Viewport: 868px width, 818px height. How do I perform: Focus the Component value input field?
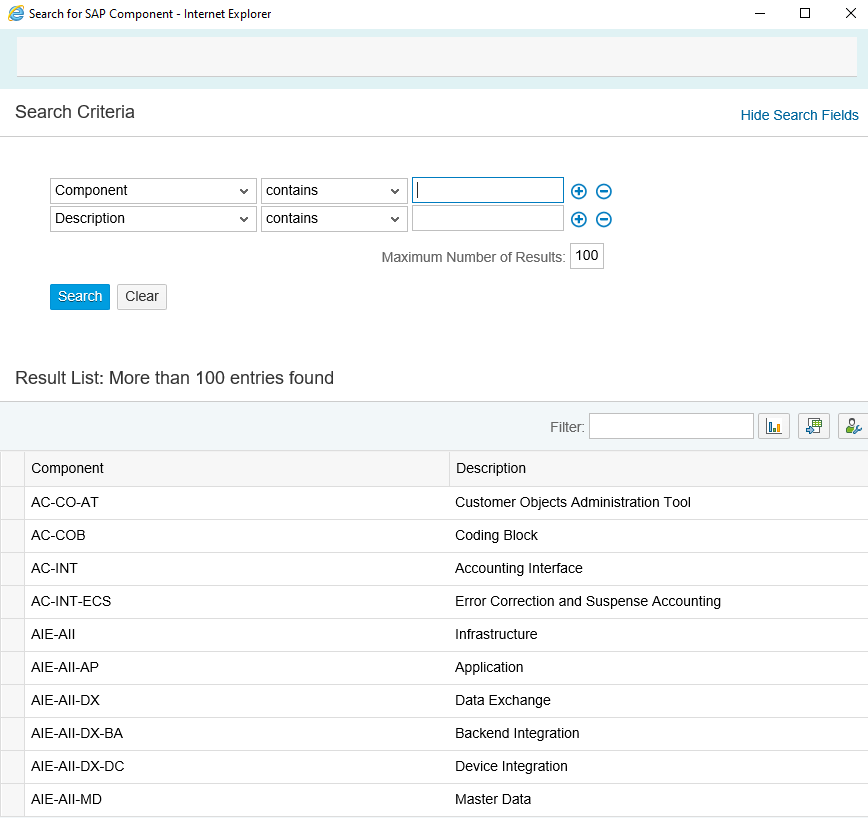pos(488,190)
